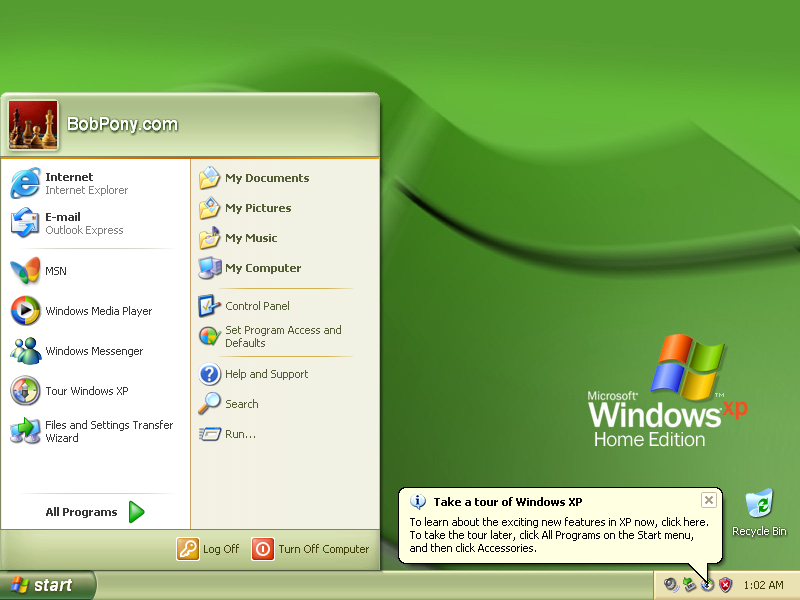Open Windows Messenger
Viewport: 800px width, 600px height.
94,351
